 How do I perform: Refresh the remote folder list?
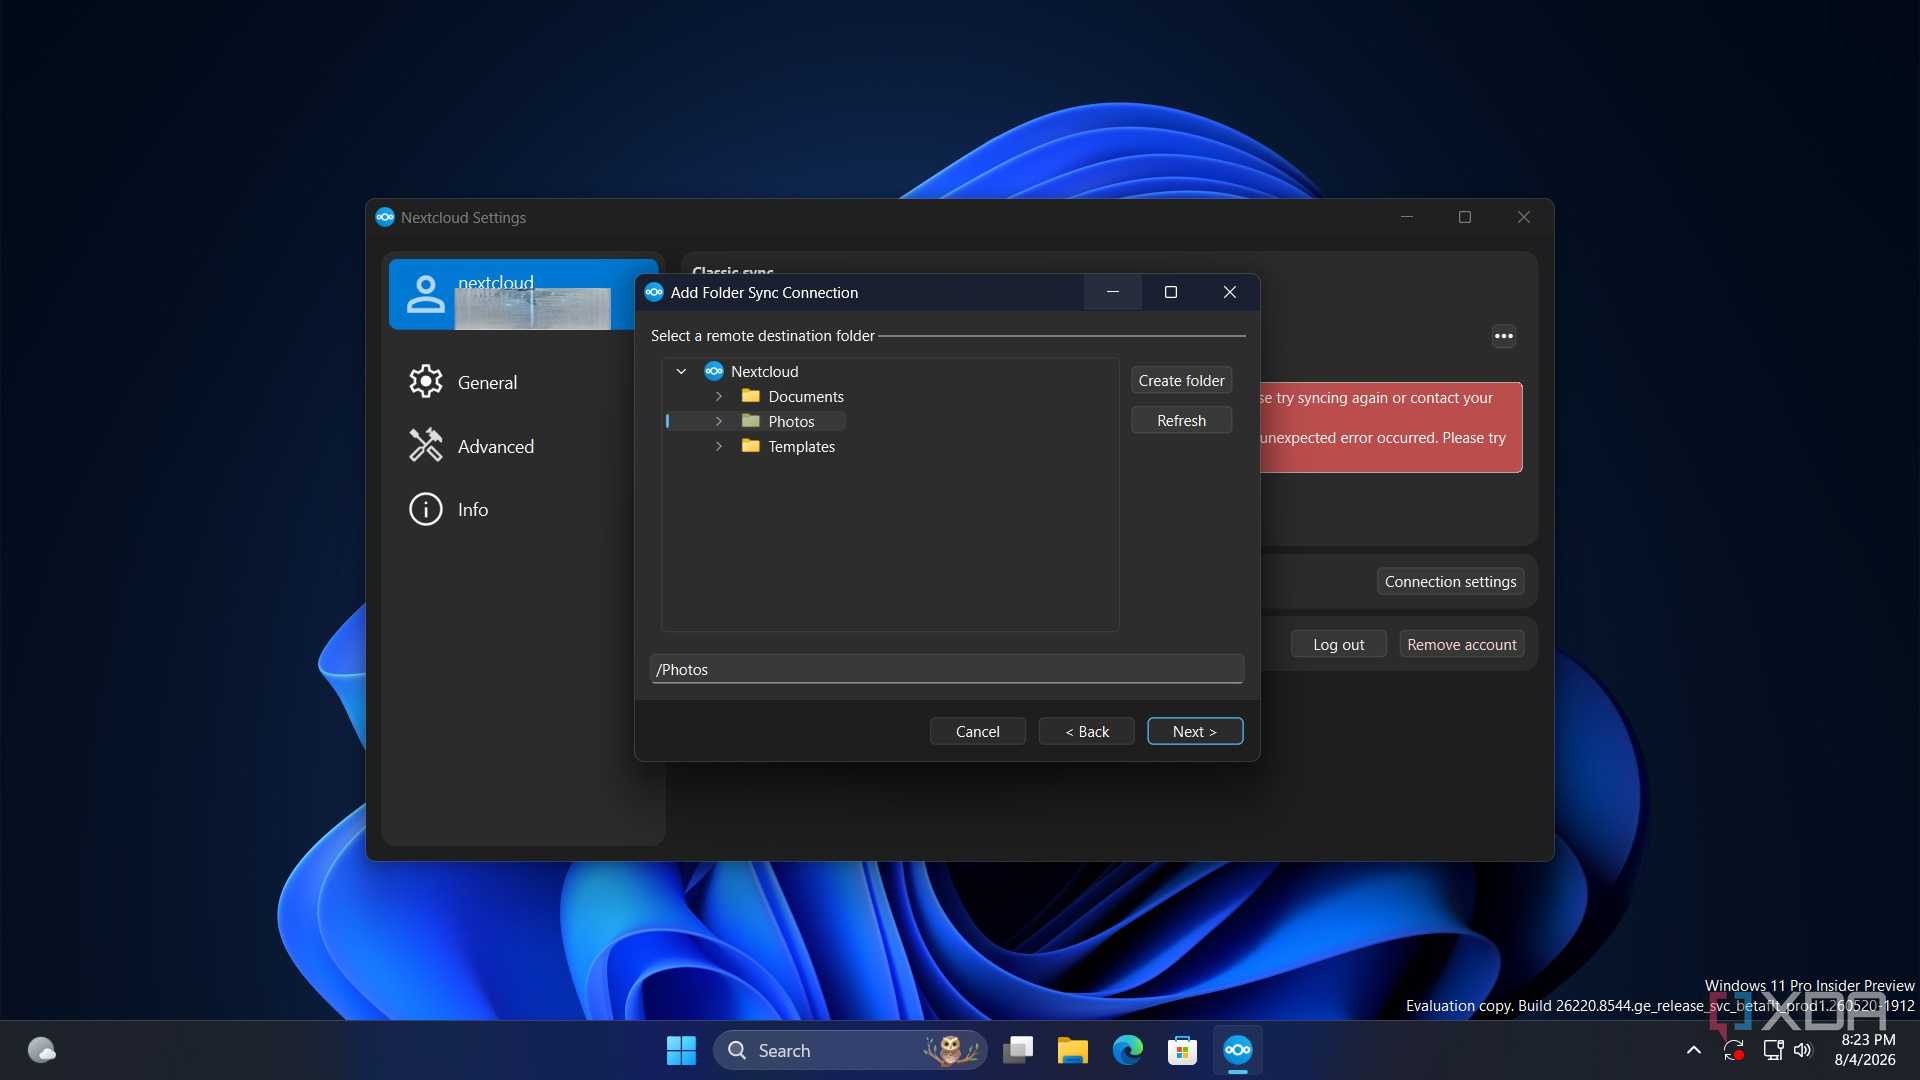(x=1181, y=420)
